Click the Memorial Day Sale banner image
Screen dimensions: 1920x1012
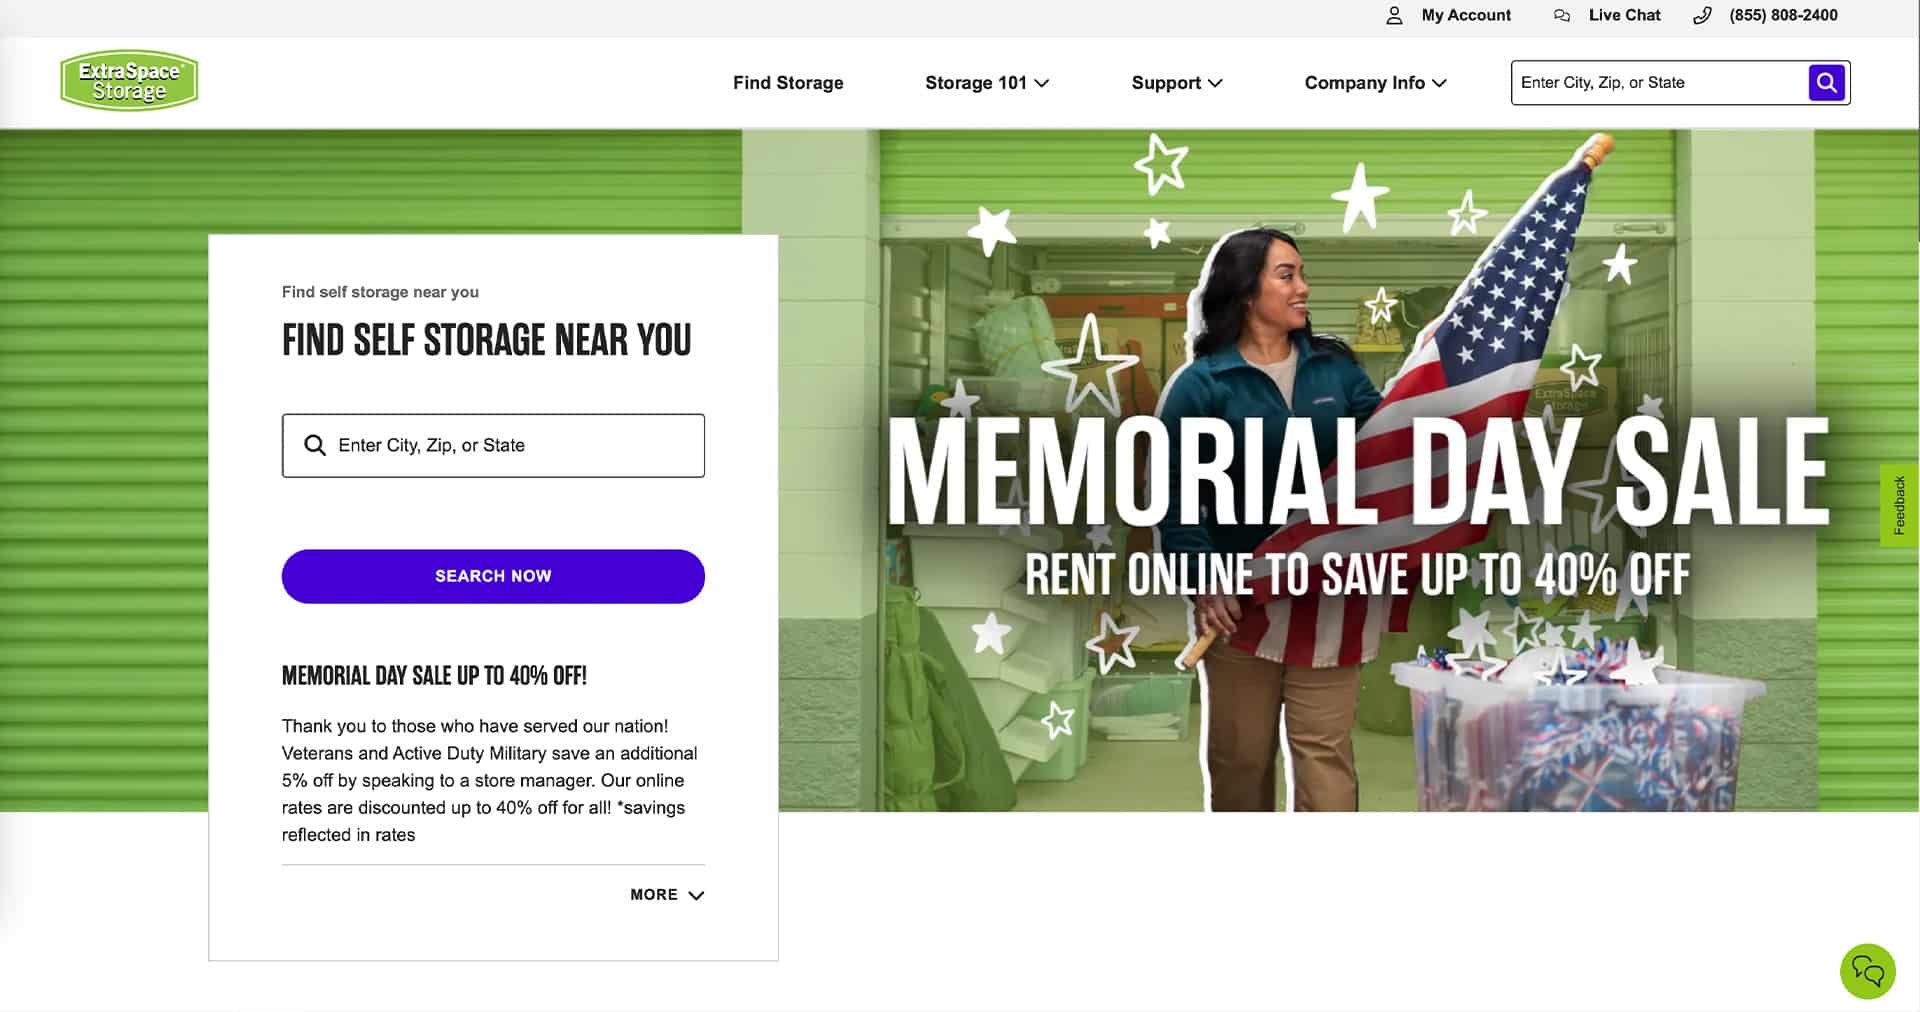coord(1349,470)
